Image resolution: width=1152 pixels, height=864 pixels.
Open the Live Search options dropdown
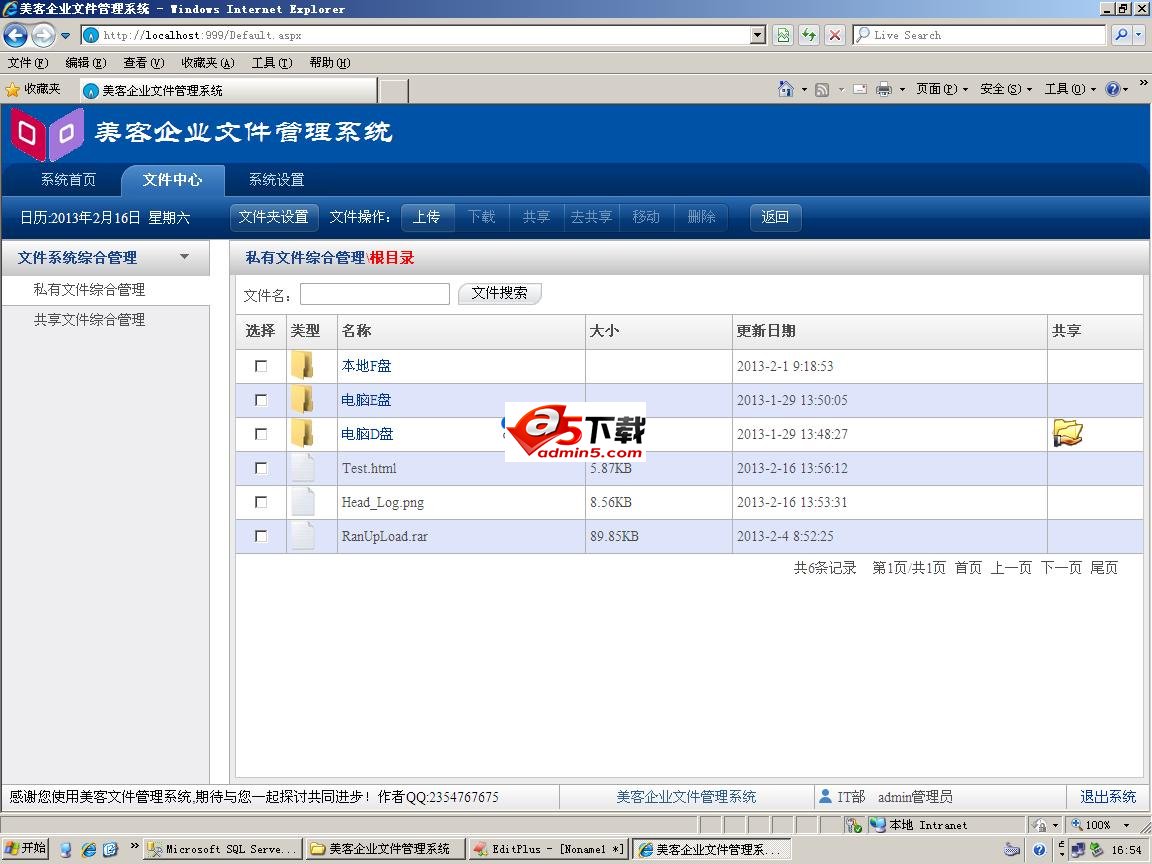1139,35
